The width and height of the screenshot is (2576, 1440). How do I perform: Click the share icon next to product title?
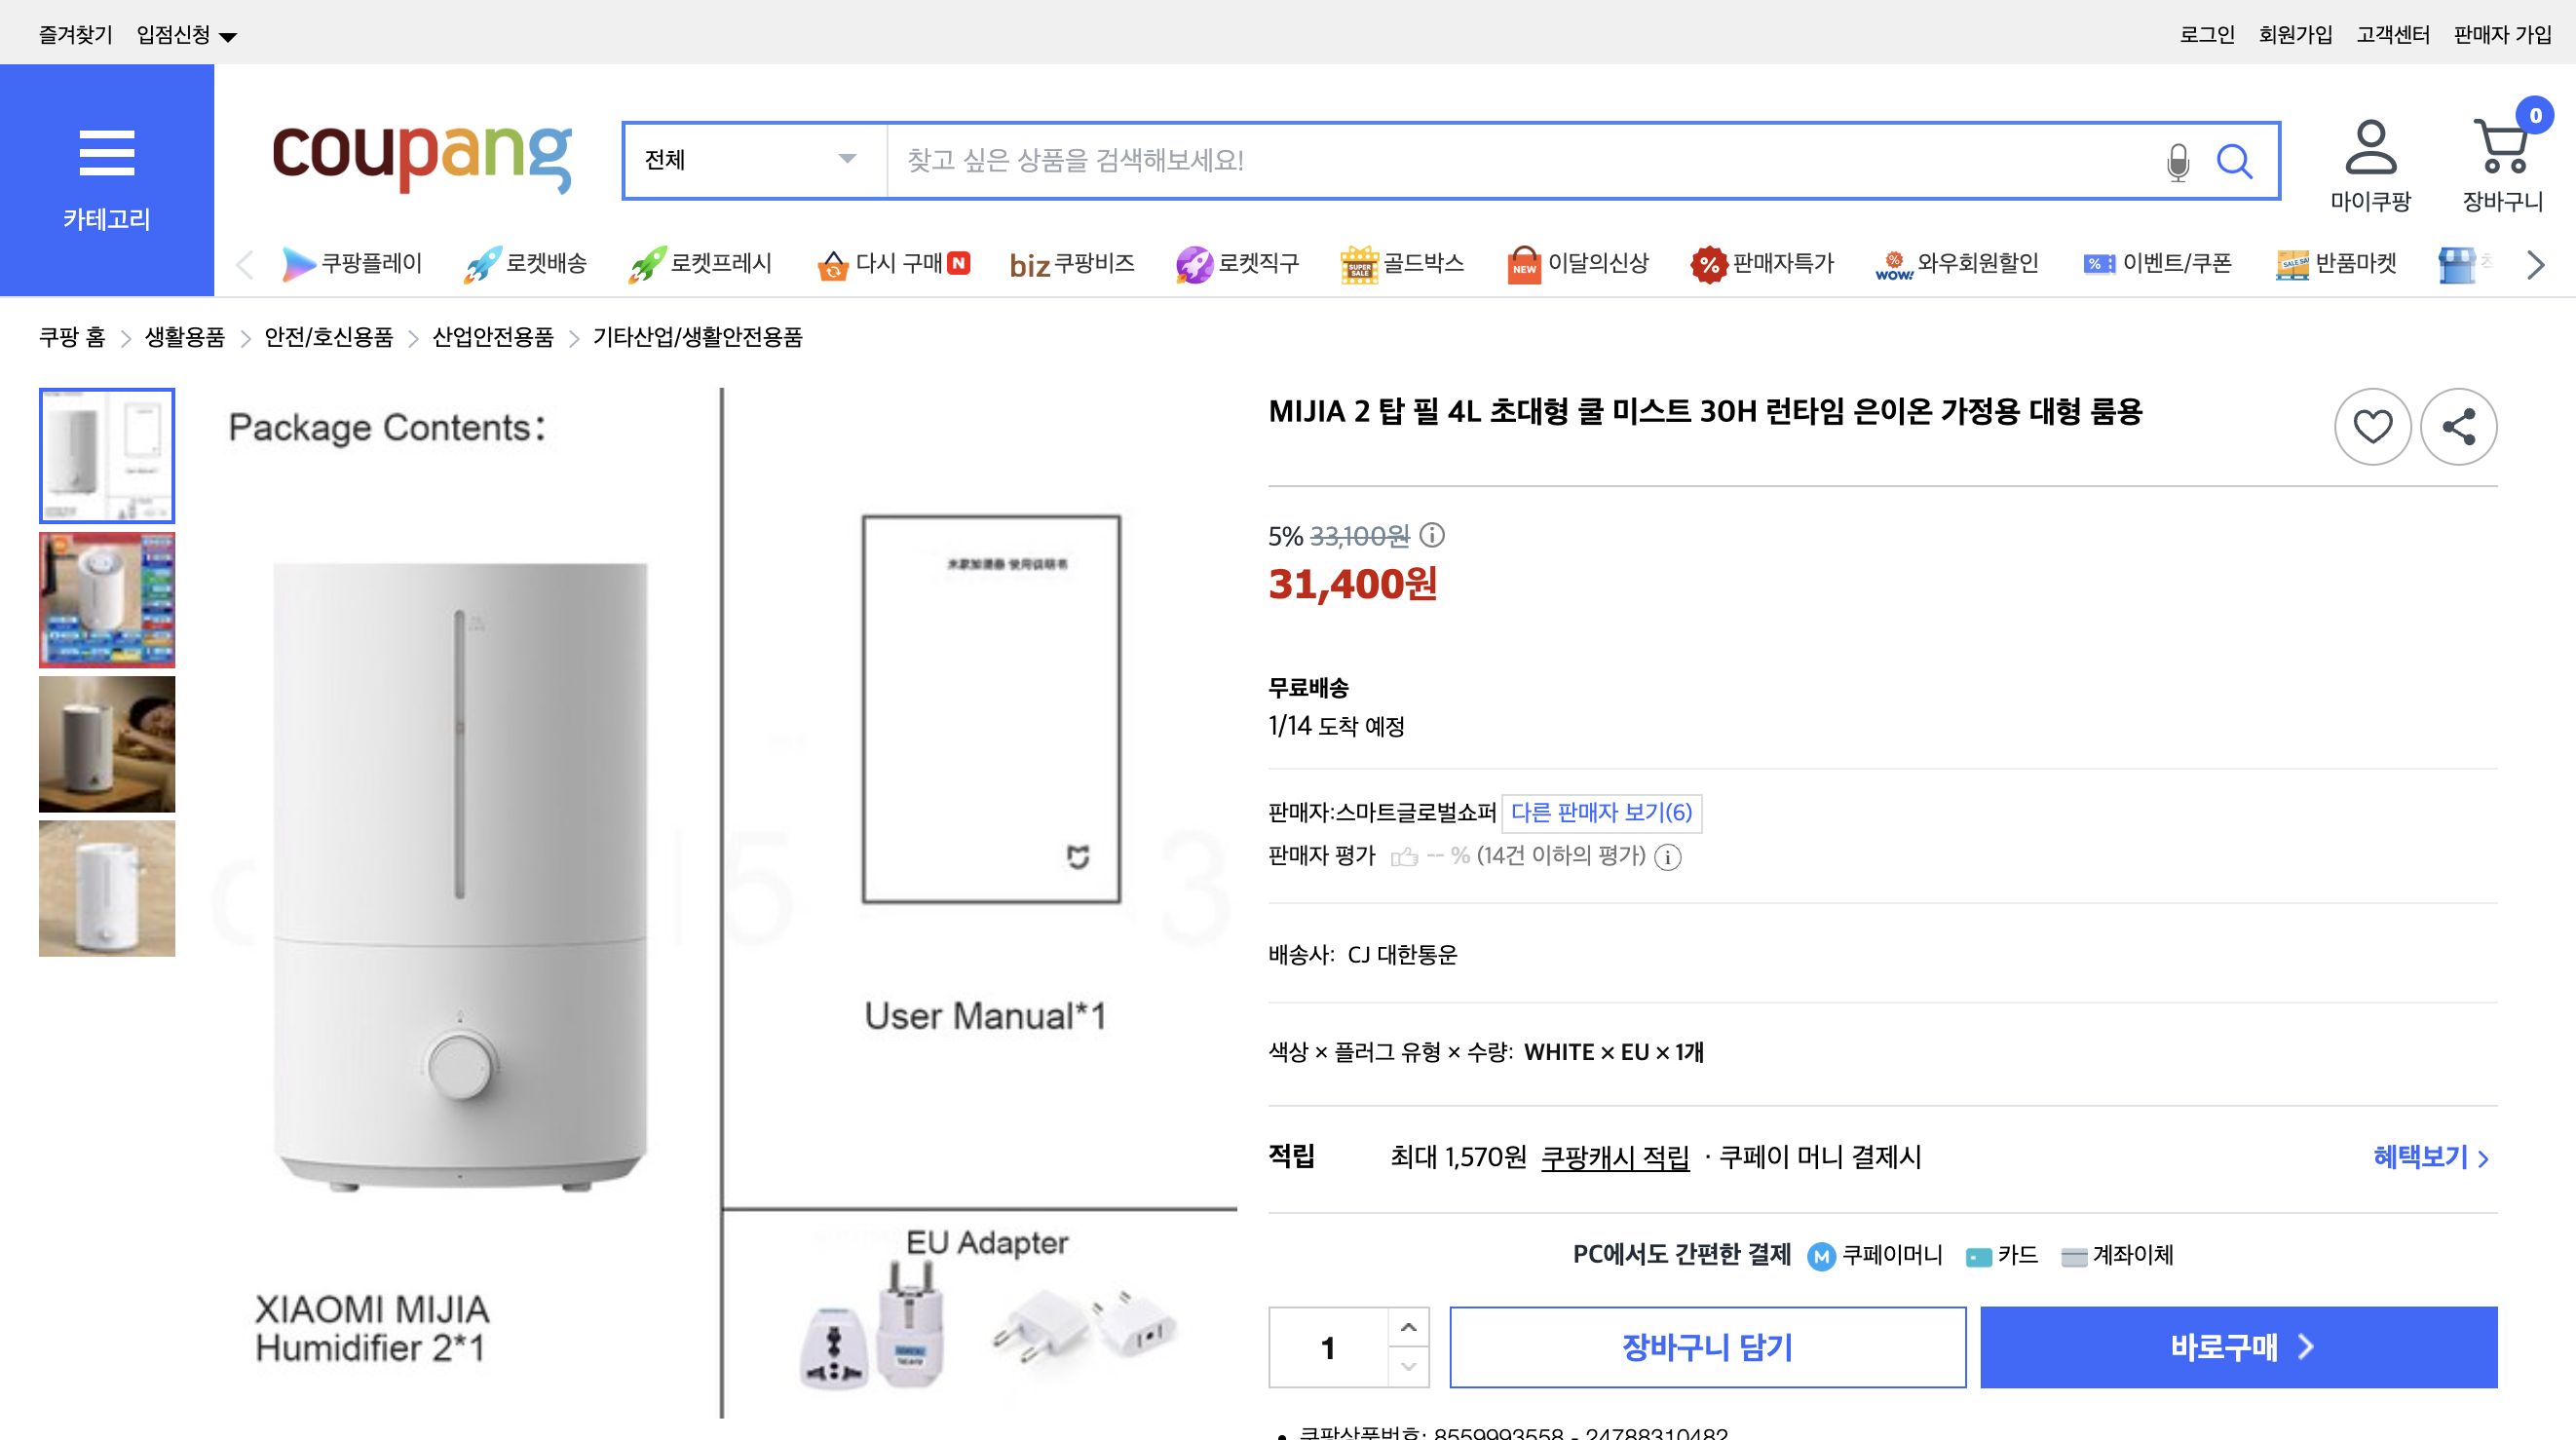[x=2459, y=426]
